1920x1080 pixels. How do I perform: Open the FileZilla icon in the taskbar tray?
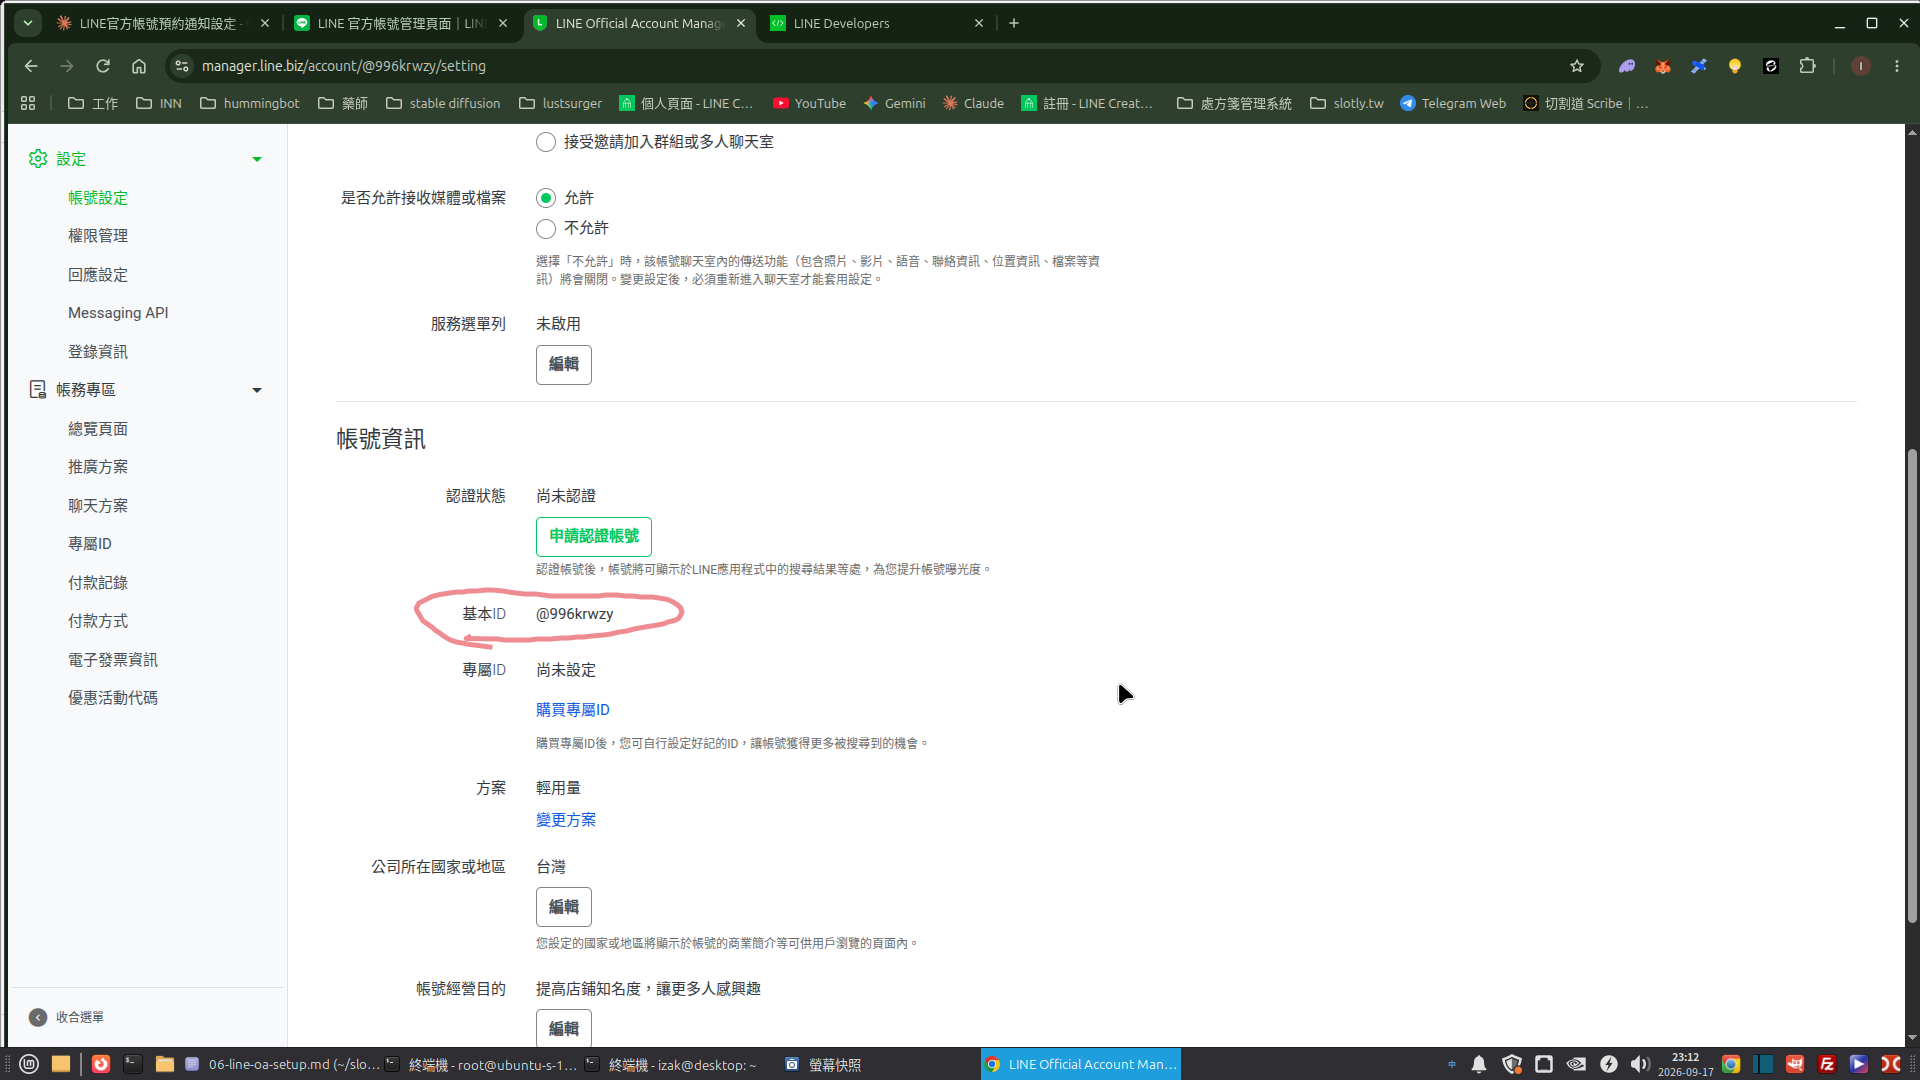[x=1827, y=1064]
